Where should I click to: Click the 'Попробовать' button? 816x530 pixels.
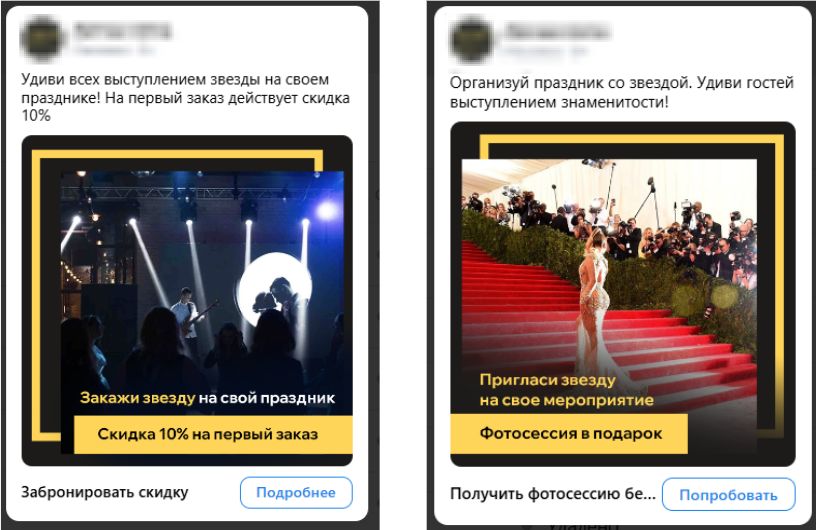click(x=729, y=495)
